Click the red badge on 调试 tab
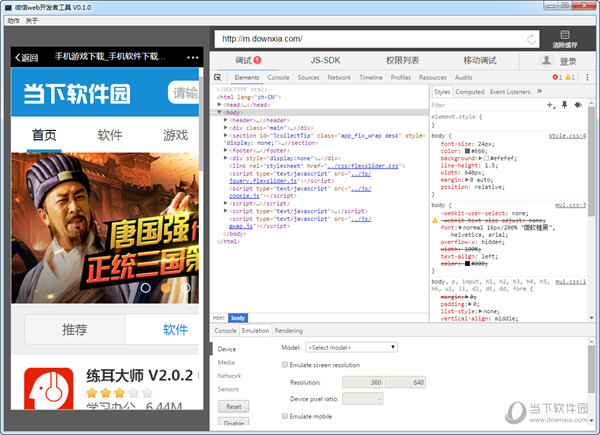Image resolution: width=600 pixels, height=435 pixels. pyautogui.click(x=258, y=60)
